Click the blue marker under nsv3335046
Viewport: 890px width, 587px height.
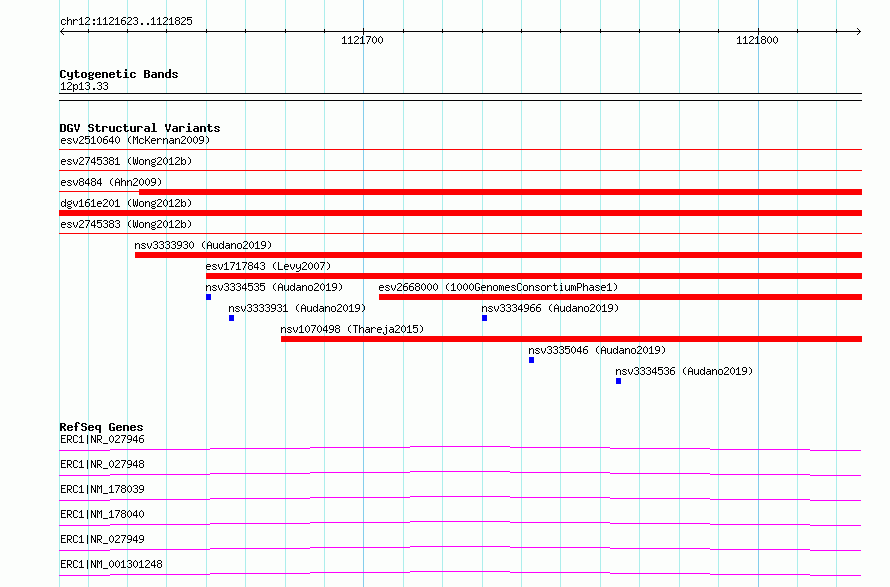click(x=531, y=360)
